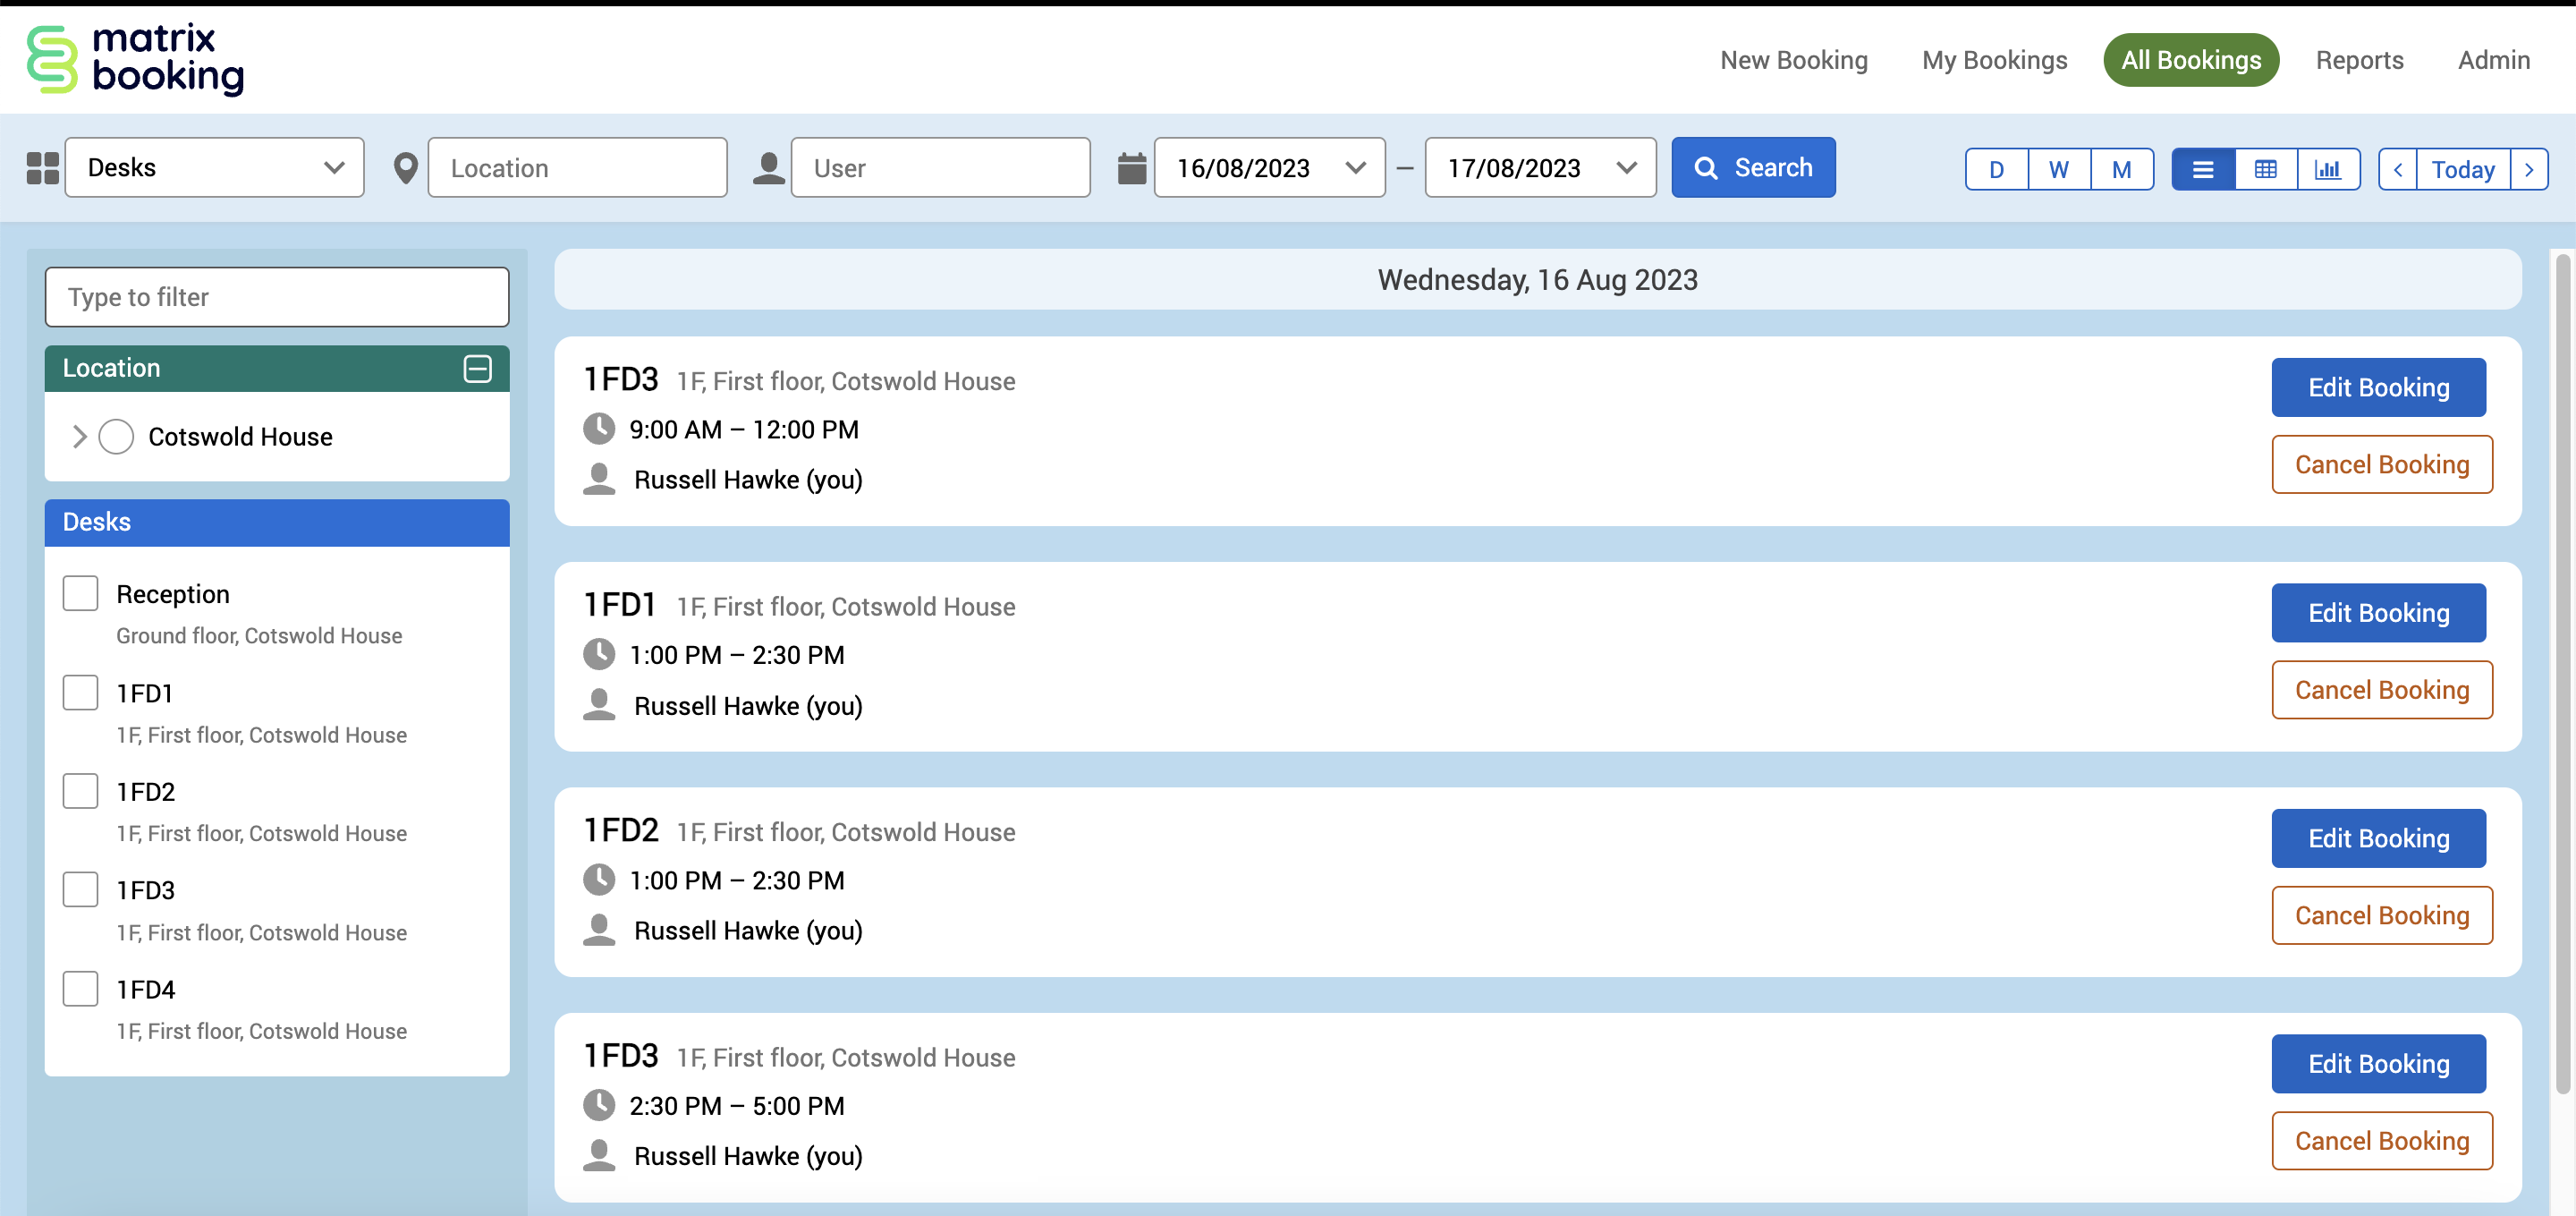Go to next date range arrow
The width and height of the screenshot is (2576, 1216).
click(x=2528, y=169)
